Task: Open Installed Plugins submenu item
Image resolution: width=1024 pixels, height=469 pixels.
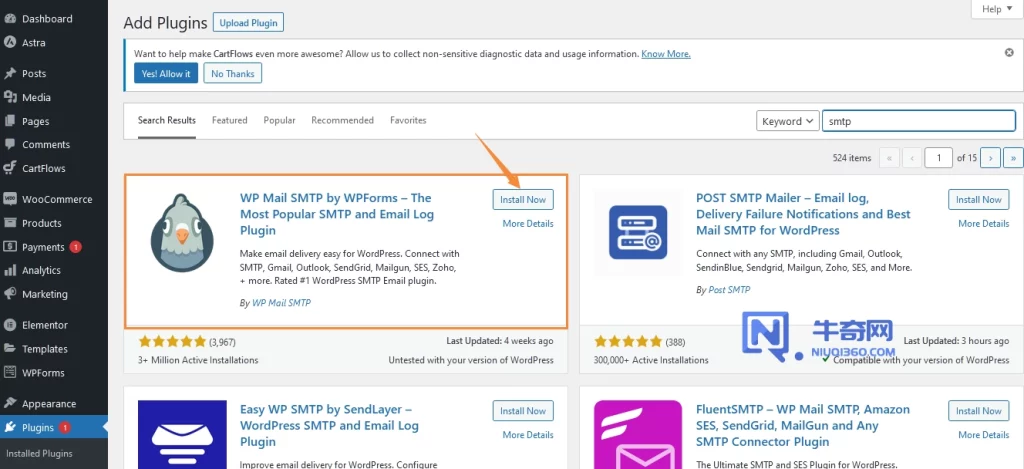Action: [x=39, y=453]
